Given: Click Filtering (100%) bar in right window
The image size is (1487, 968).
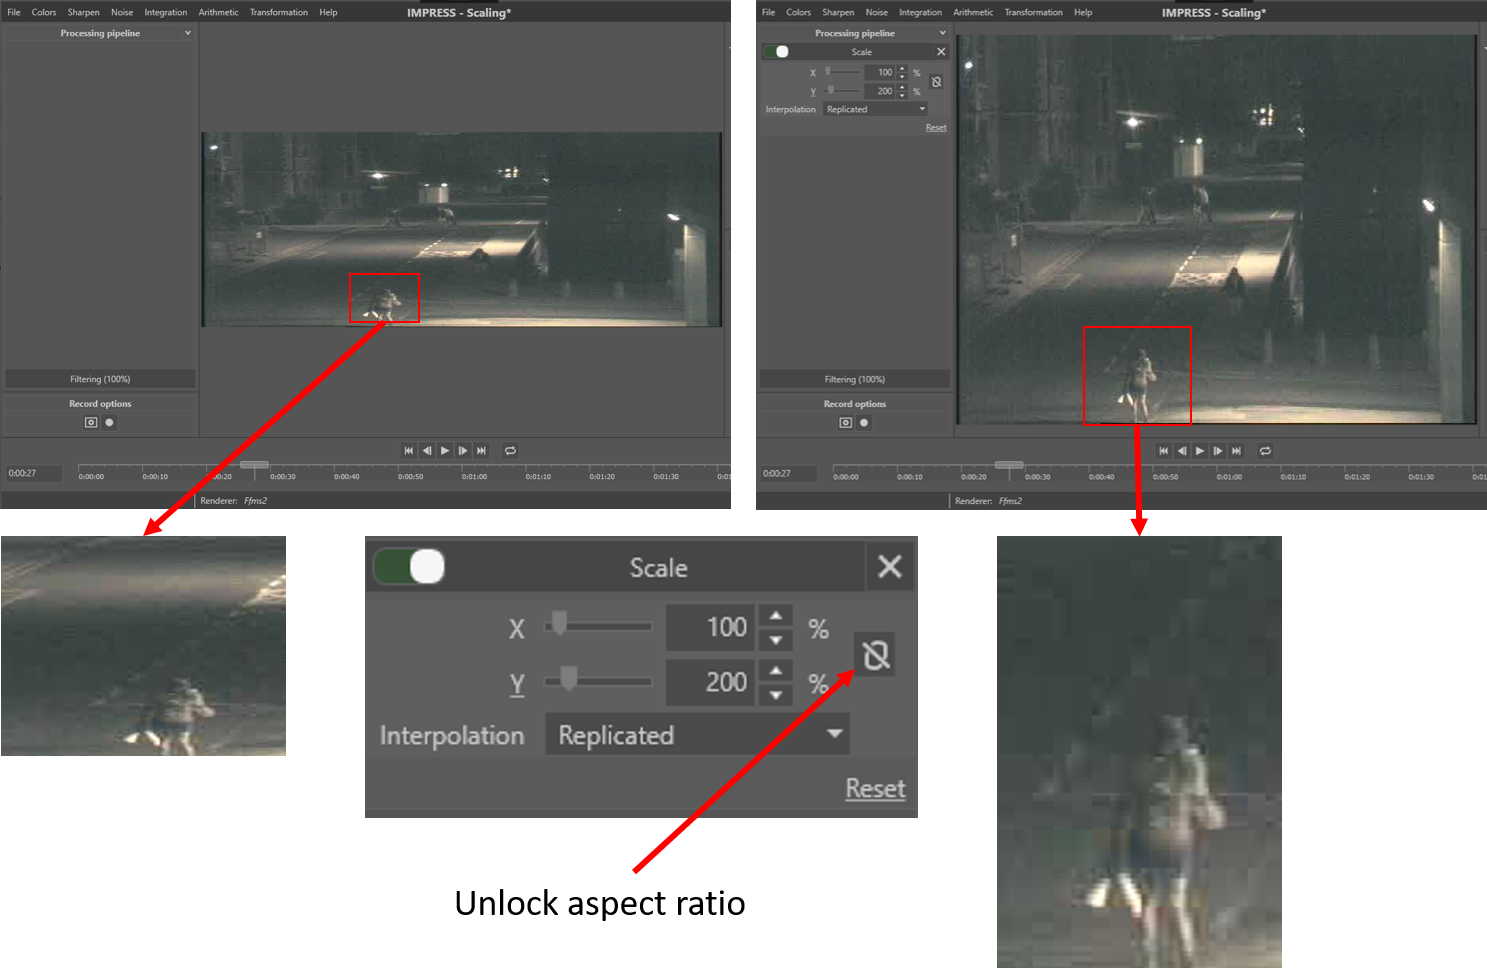Looking at the screenshot, I should [x=855, y=379].
